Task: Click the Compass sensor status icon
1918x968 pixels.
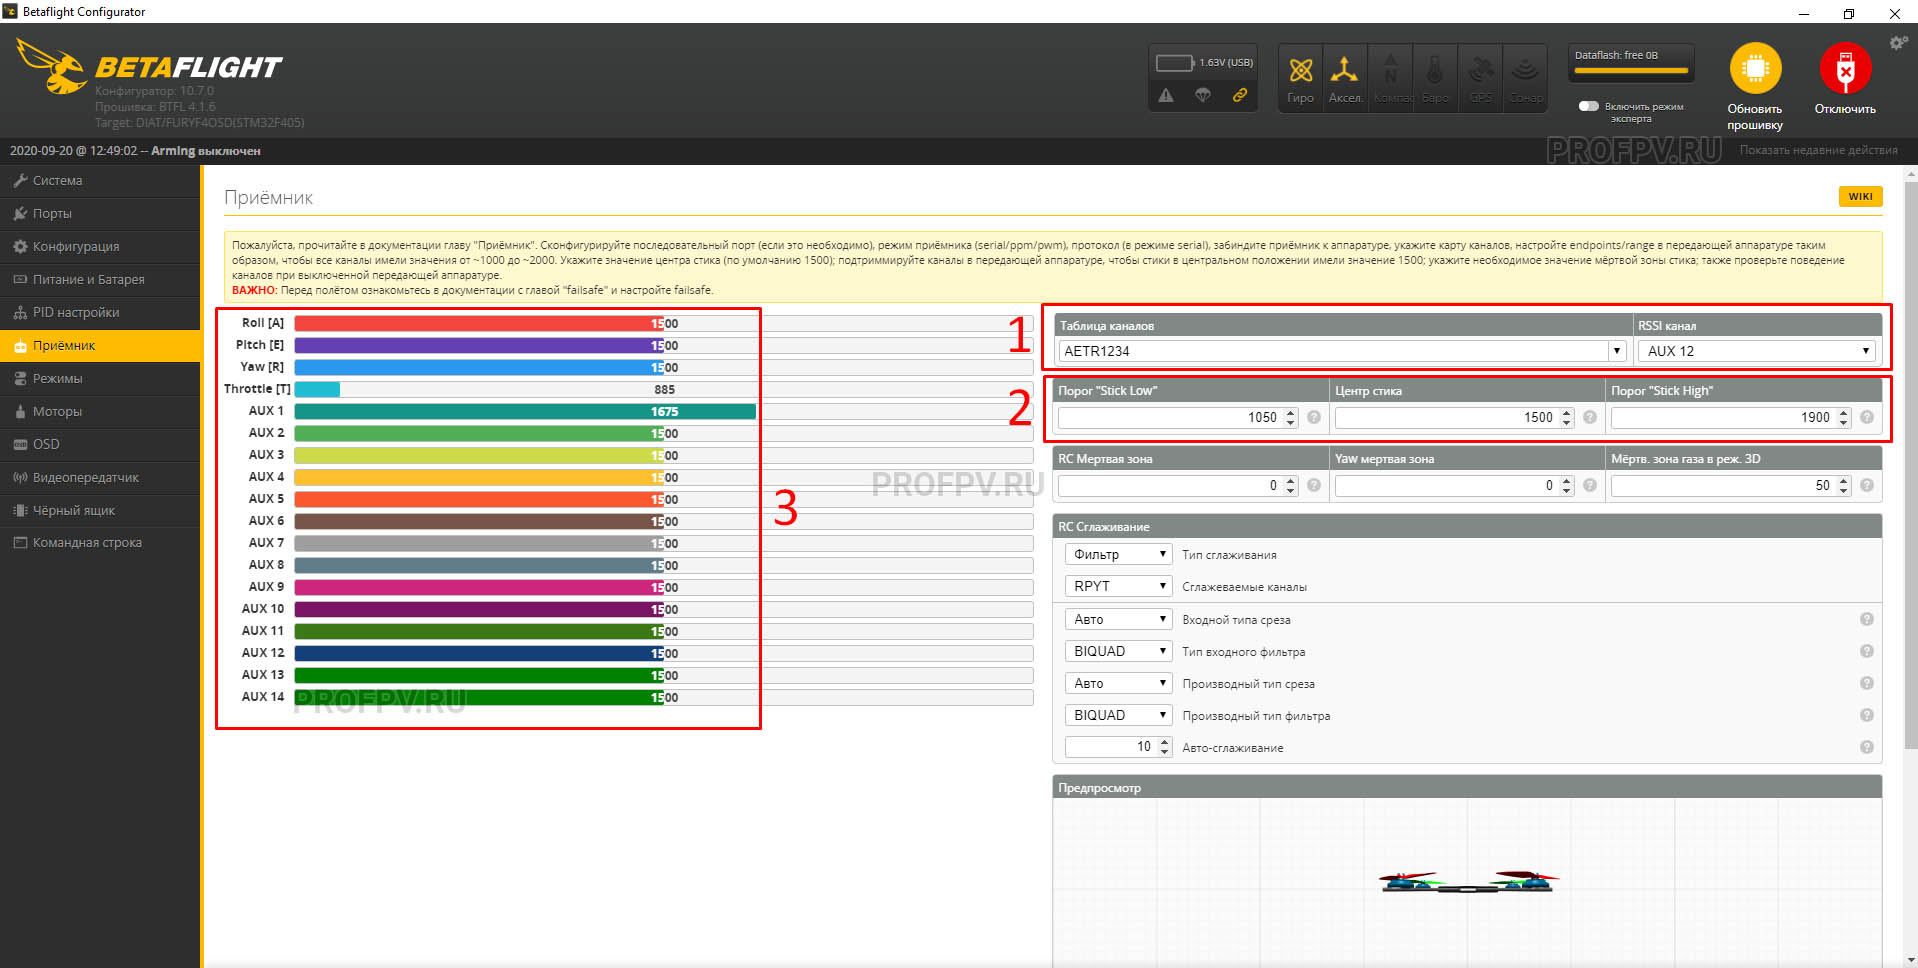Action: coord(1391,78)
